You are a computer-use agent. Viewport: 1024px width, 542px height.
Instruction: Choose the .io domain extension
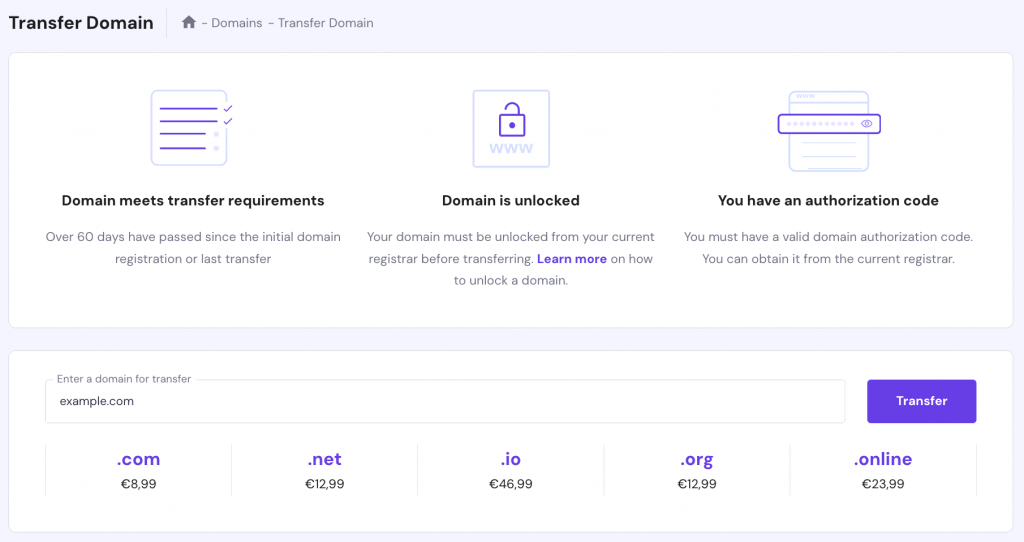(x=510, y=460)
